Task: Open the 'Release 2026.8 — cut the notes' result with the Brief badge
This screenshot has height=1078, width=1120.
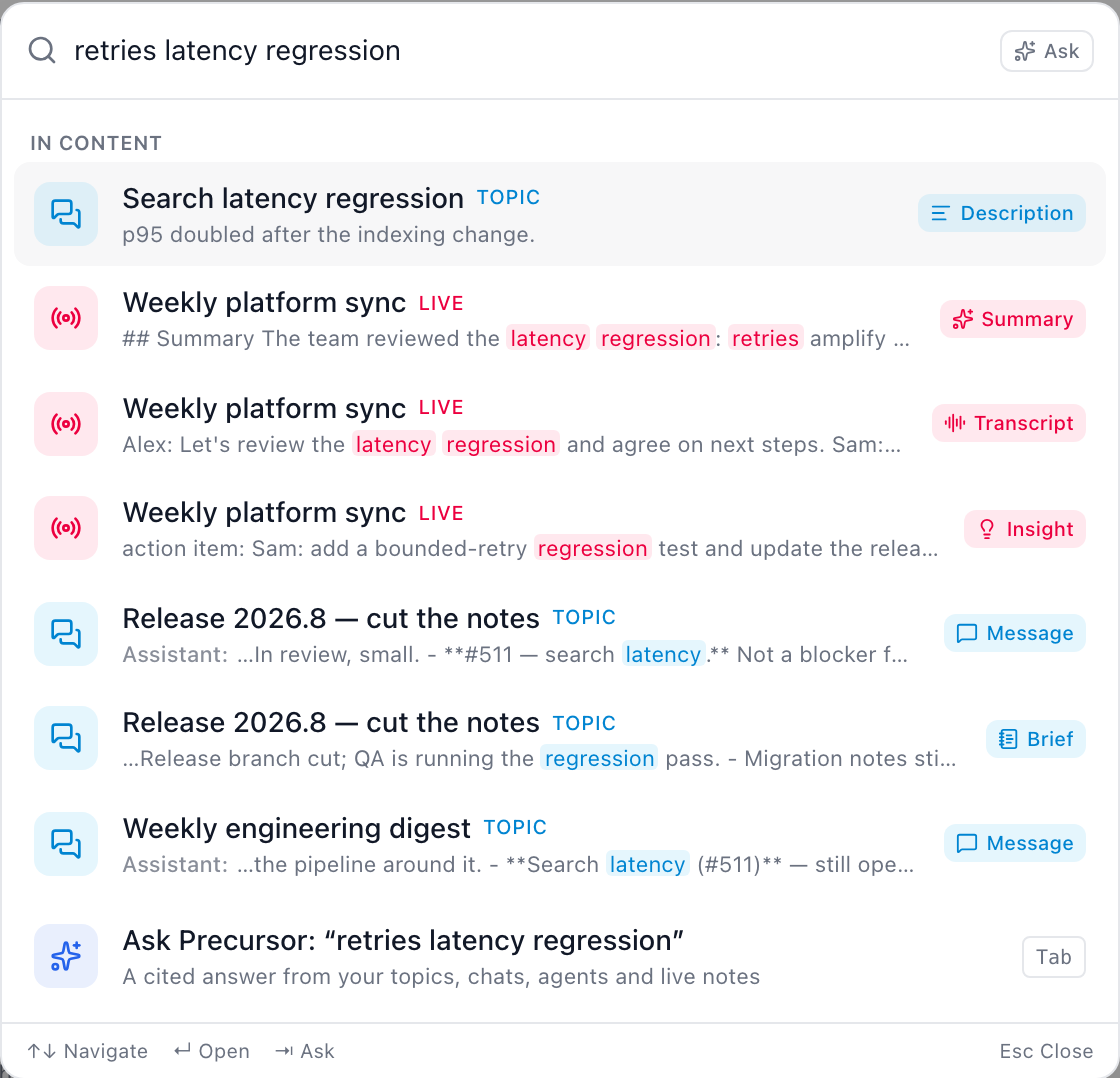Action: (560, 739)
